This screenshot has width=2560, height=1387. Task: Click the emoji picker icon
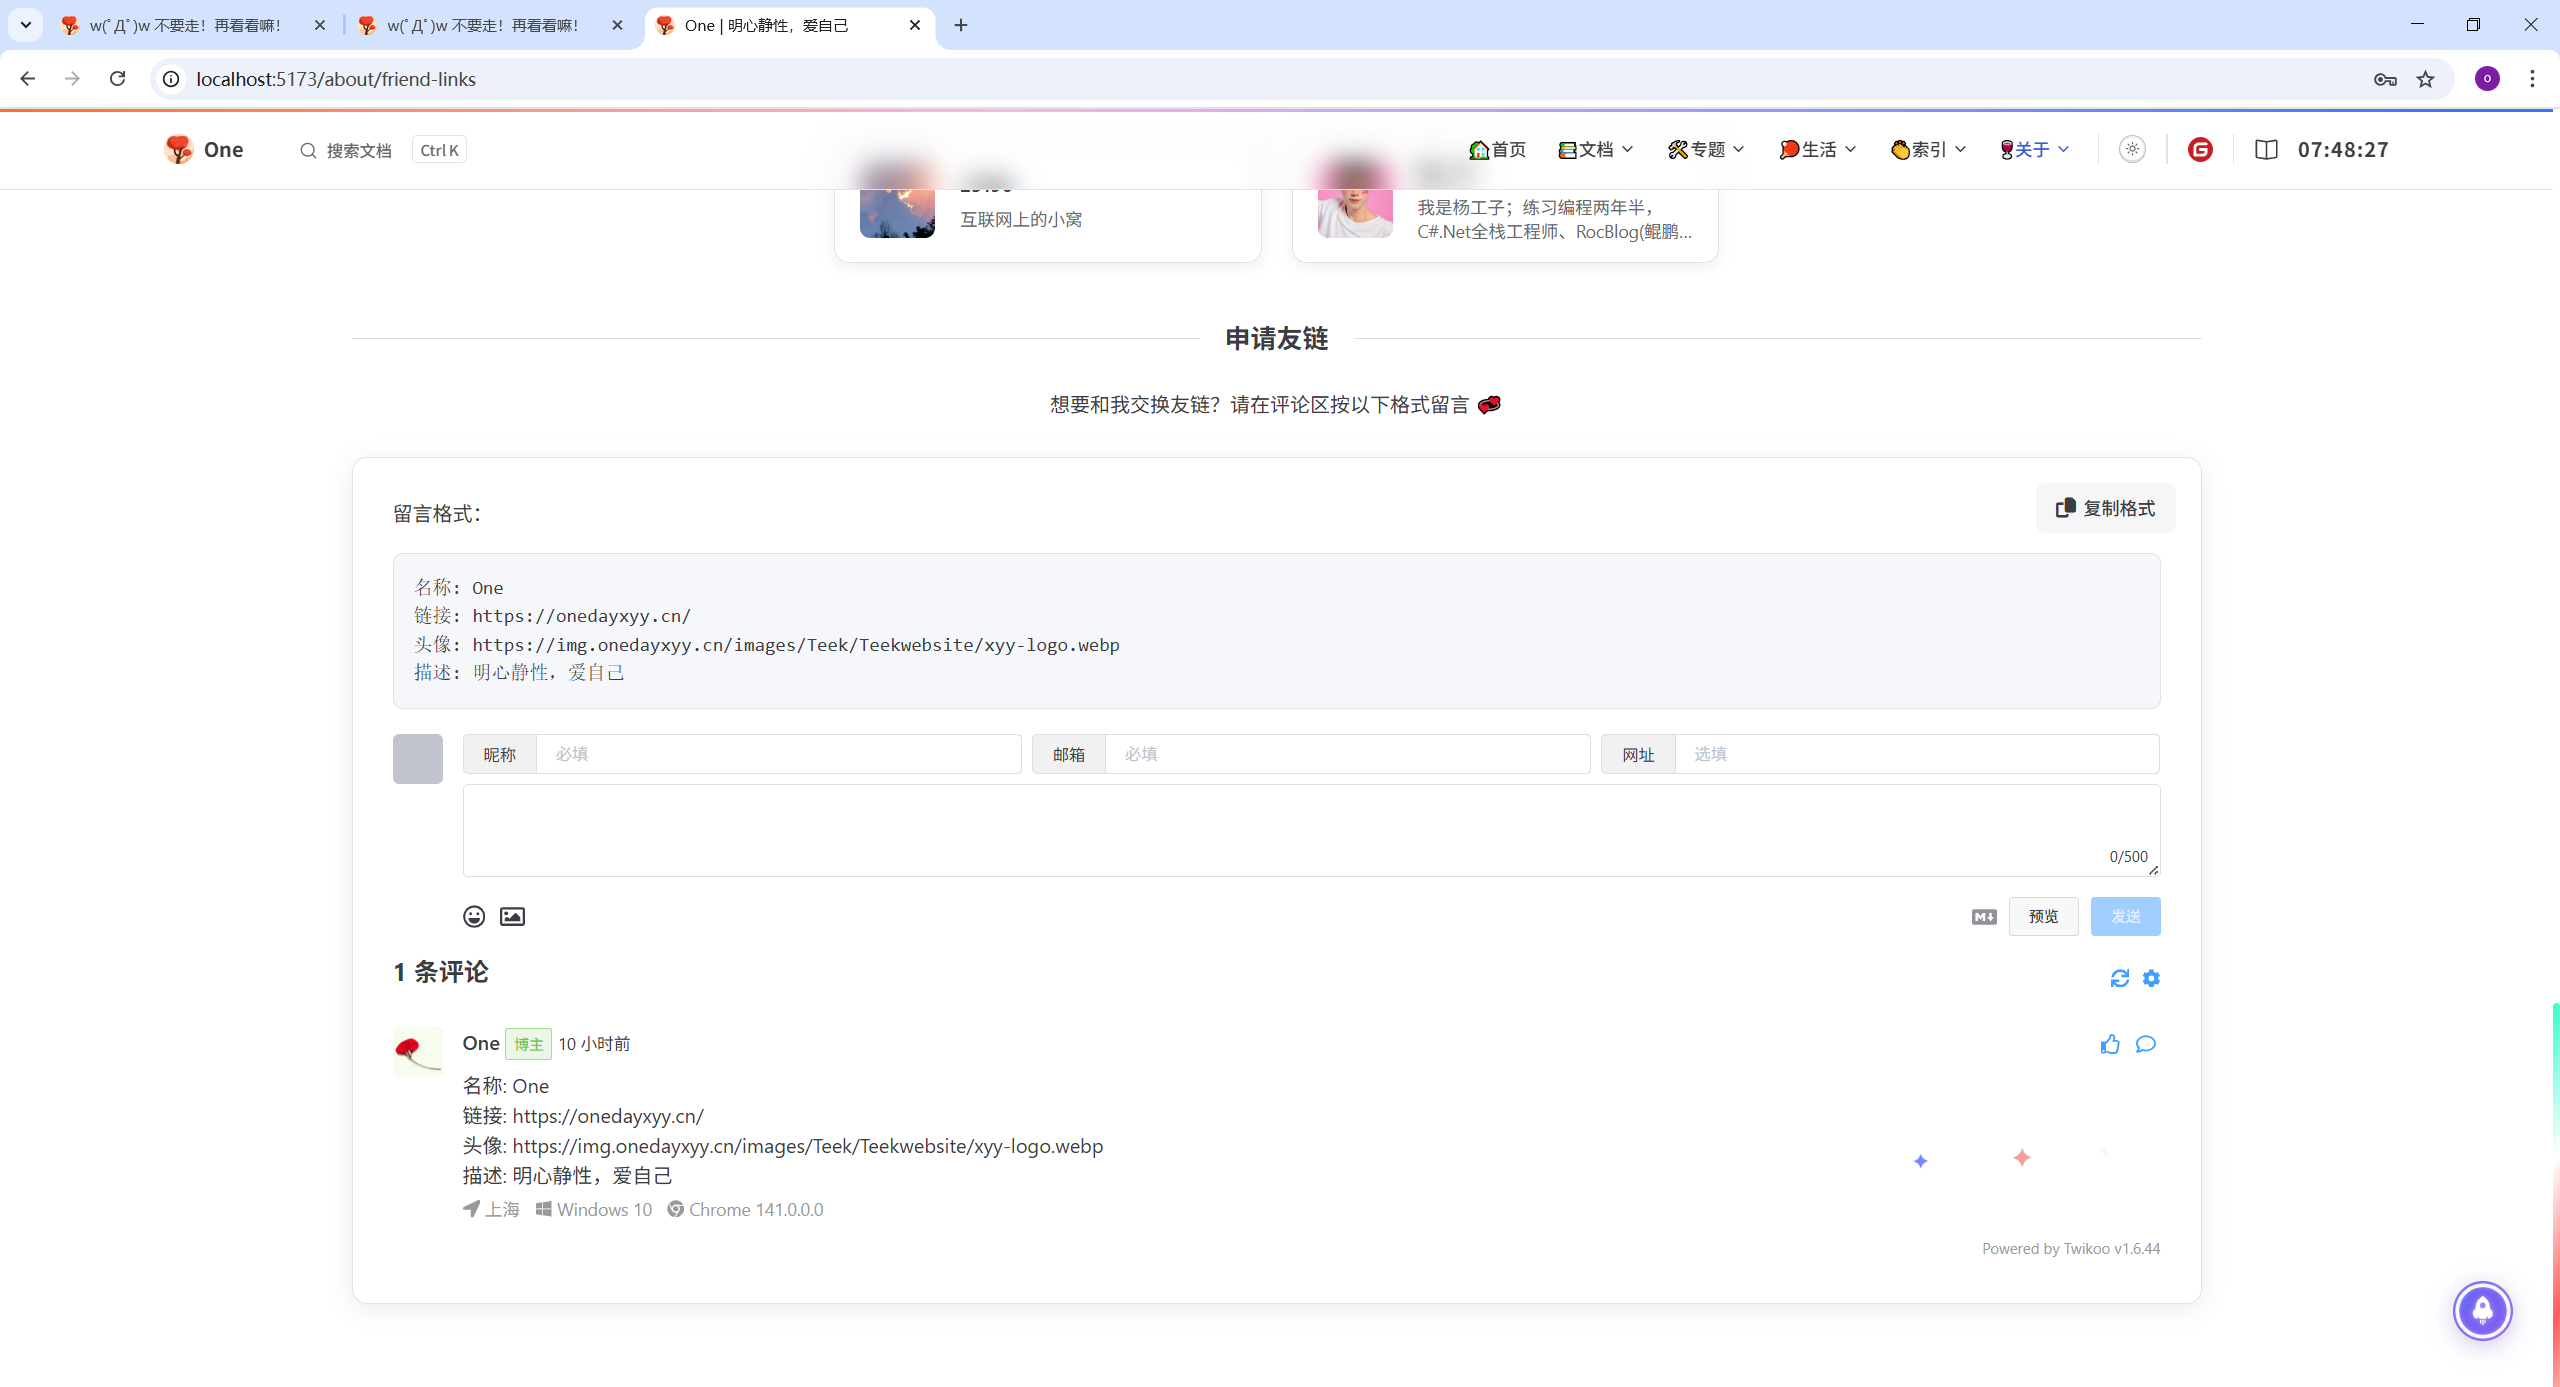[474, 916]
